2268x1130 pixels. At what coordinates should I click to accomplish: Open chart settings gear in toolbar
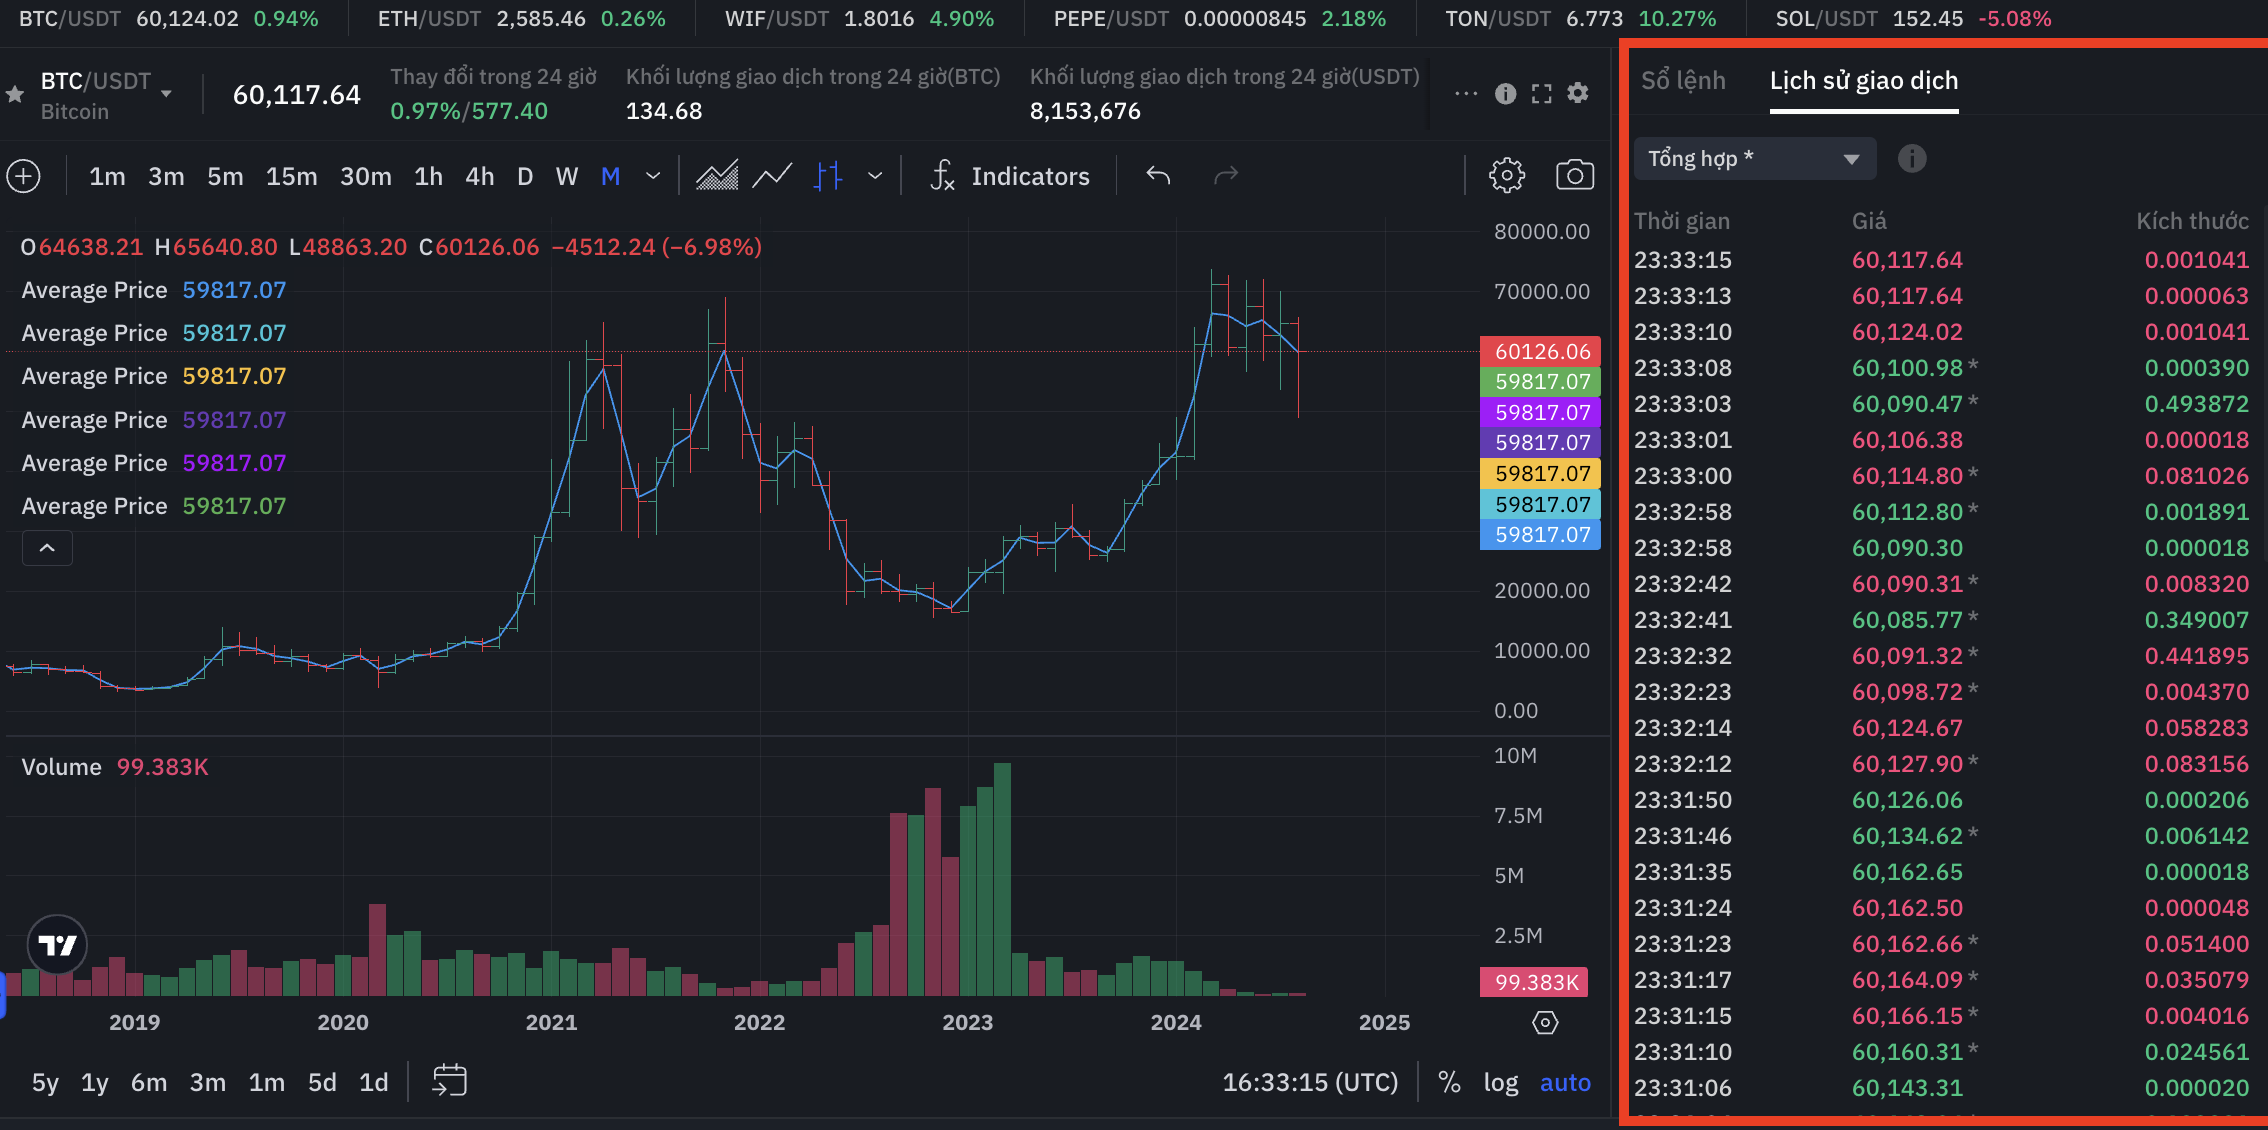[1507, 176]
